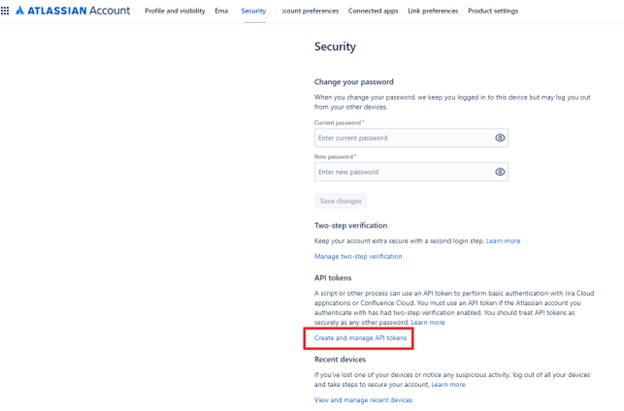The width and height of the screenshot is (624, 411).
Task: Open Connected apps tab
Action: tap(373, 11)
